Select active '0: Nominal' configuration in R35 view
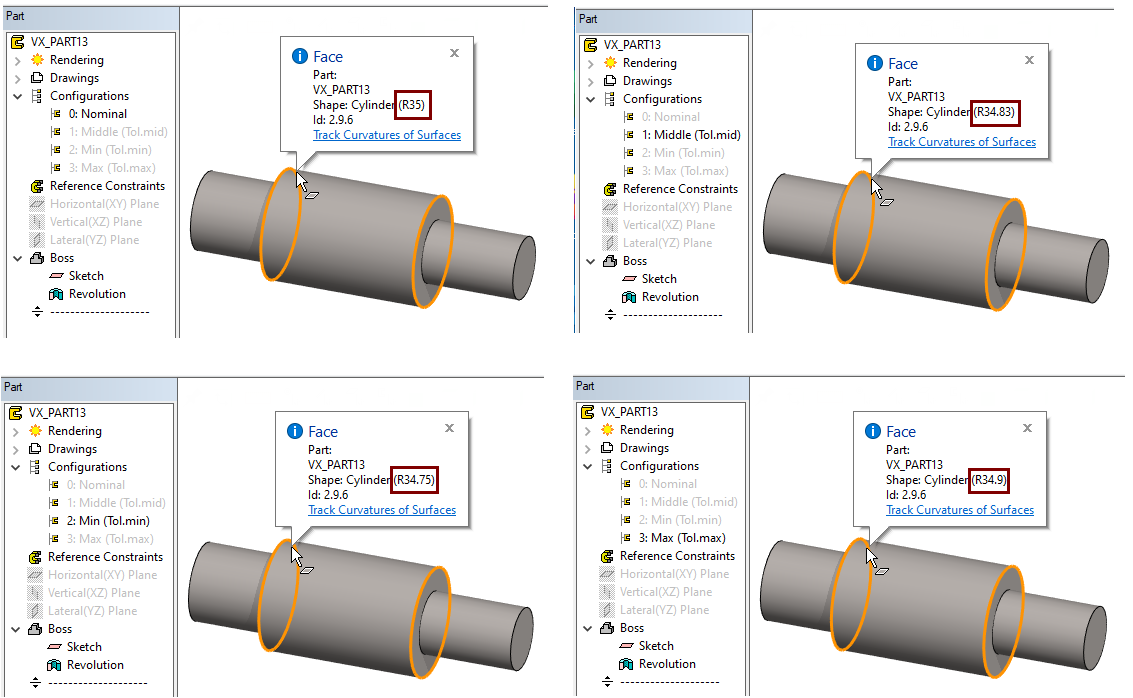The width and height of the screenshot is (1133, 698). click(x=98, y=114)
